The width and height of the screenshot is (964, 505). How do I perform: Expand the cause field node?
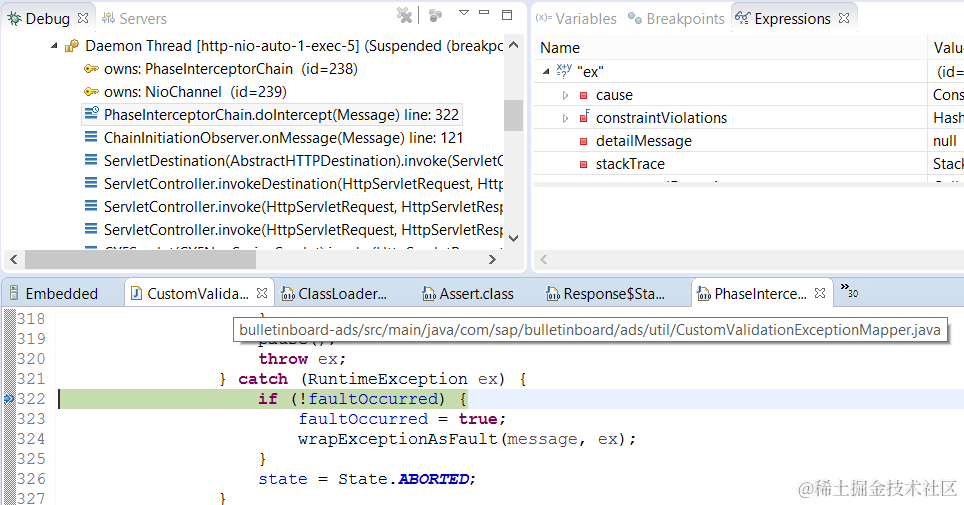(x=566, y=95)
